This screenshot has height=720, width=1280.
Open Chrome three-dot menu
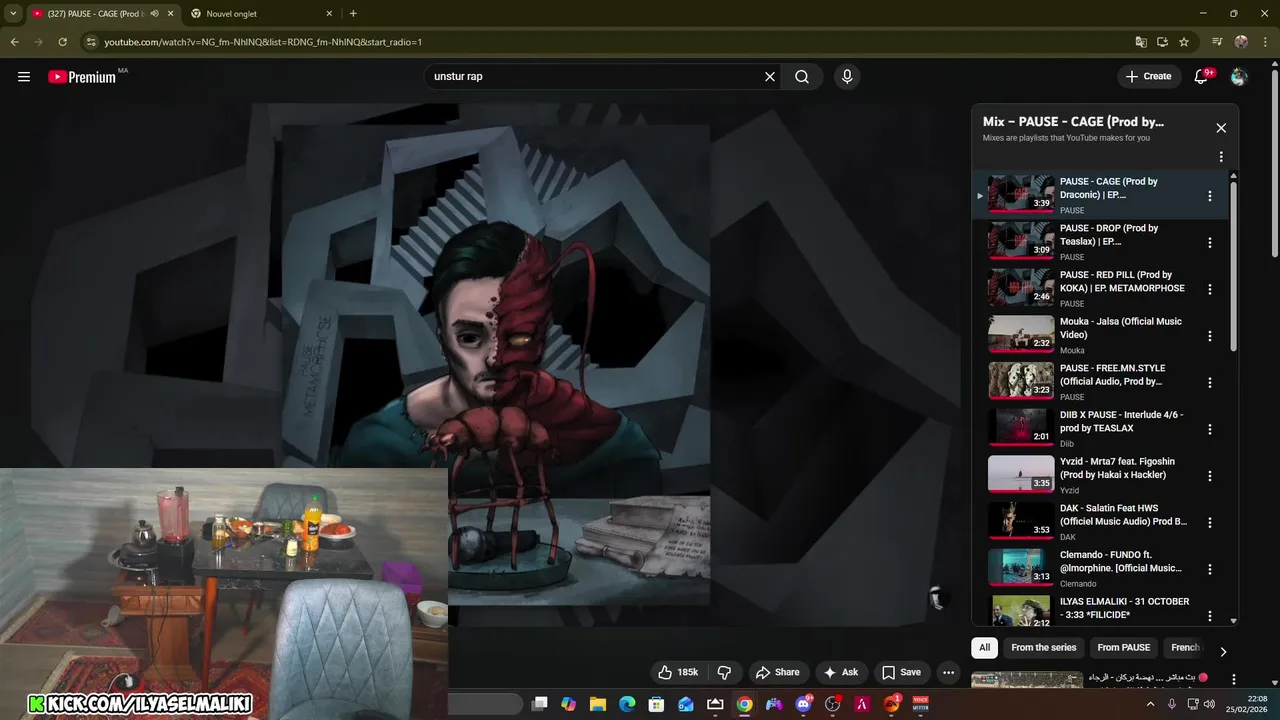(x=1264, y=42)
